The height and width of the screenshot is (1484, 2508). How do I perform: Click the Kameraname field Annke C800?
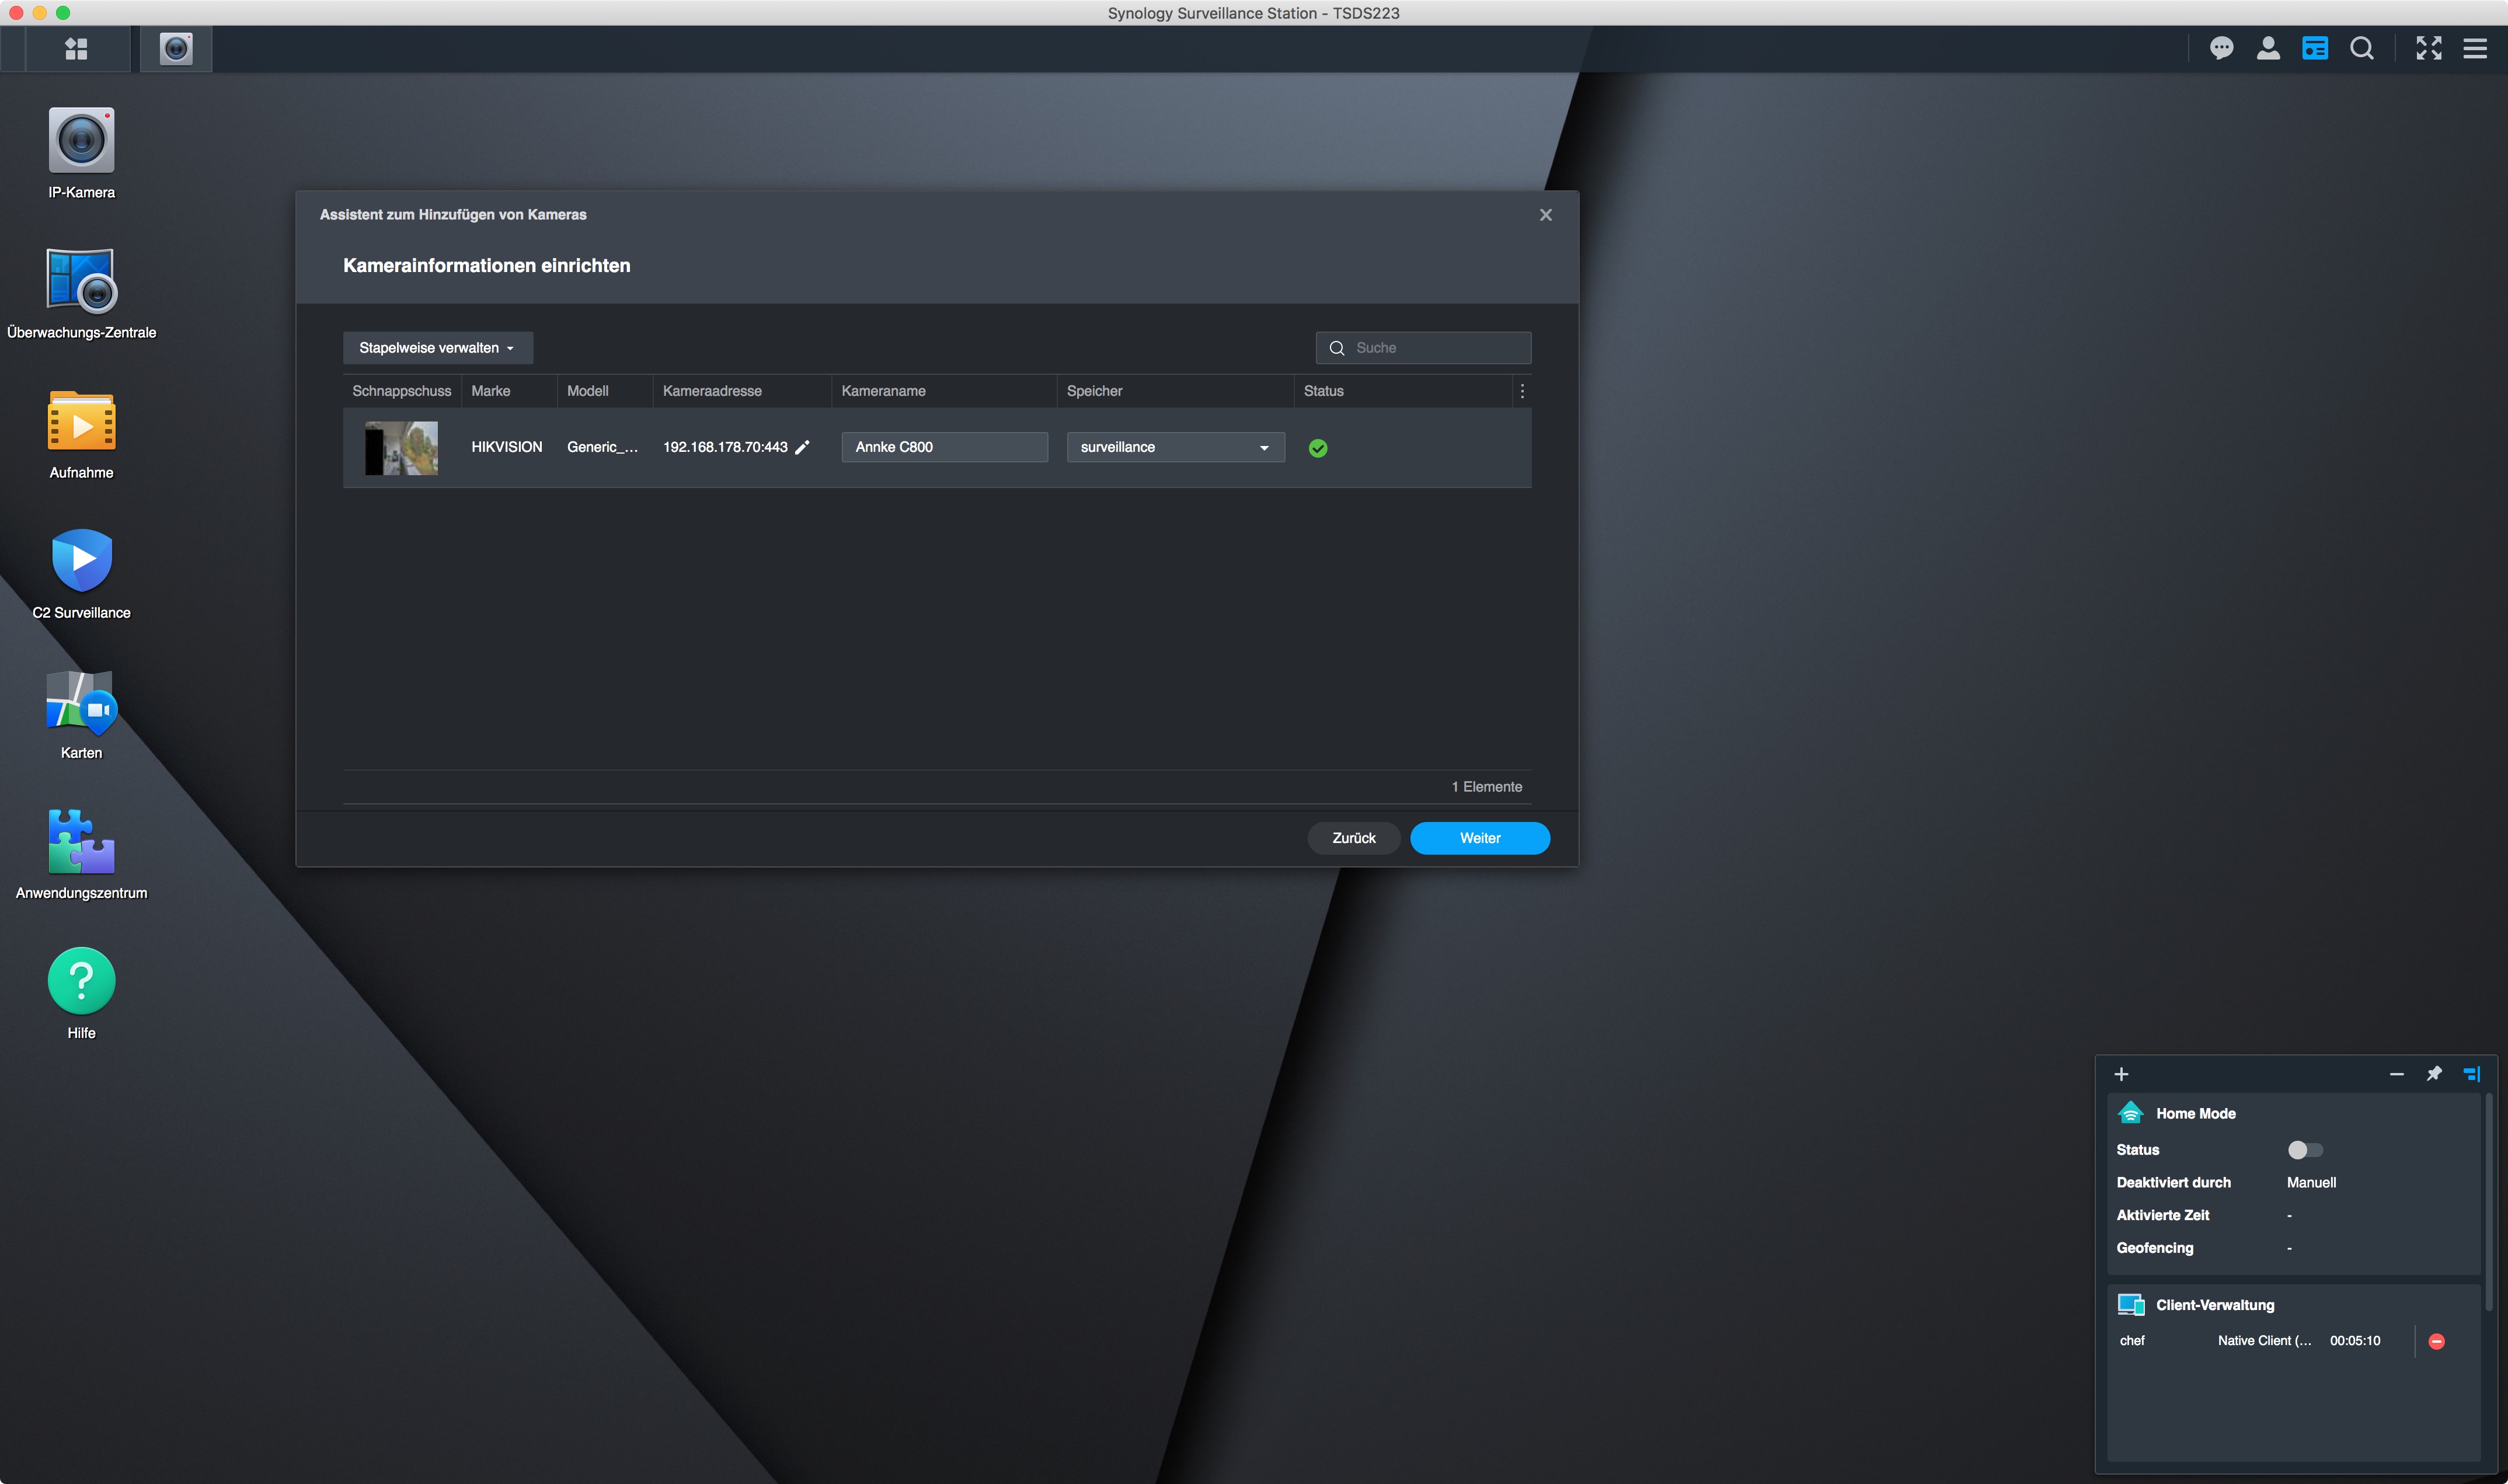pos(944,447)
